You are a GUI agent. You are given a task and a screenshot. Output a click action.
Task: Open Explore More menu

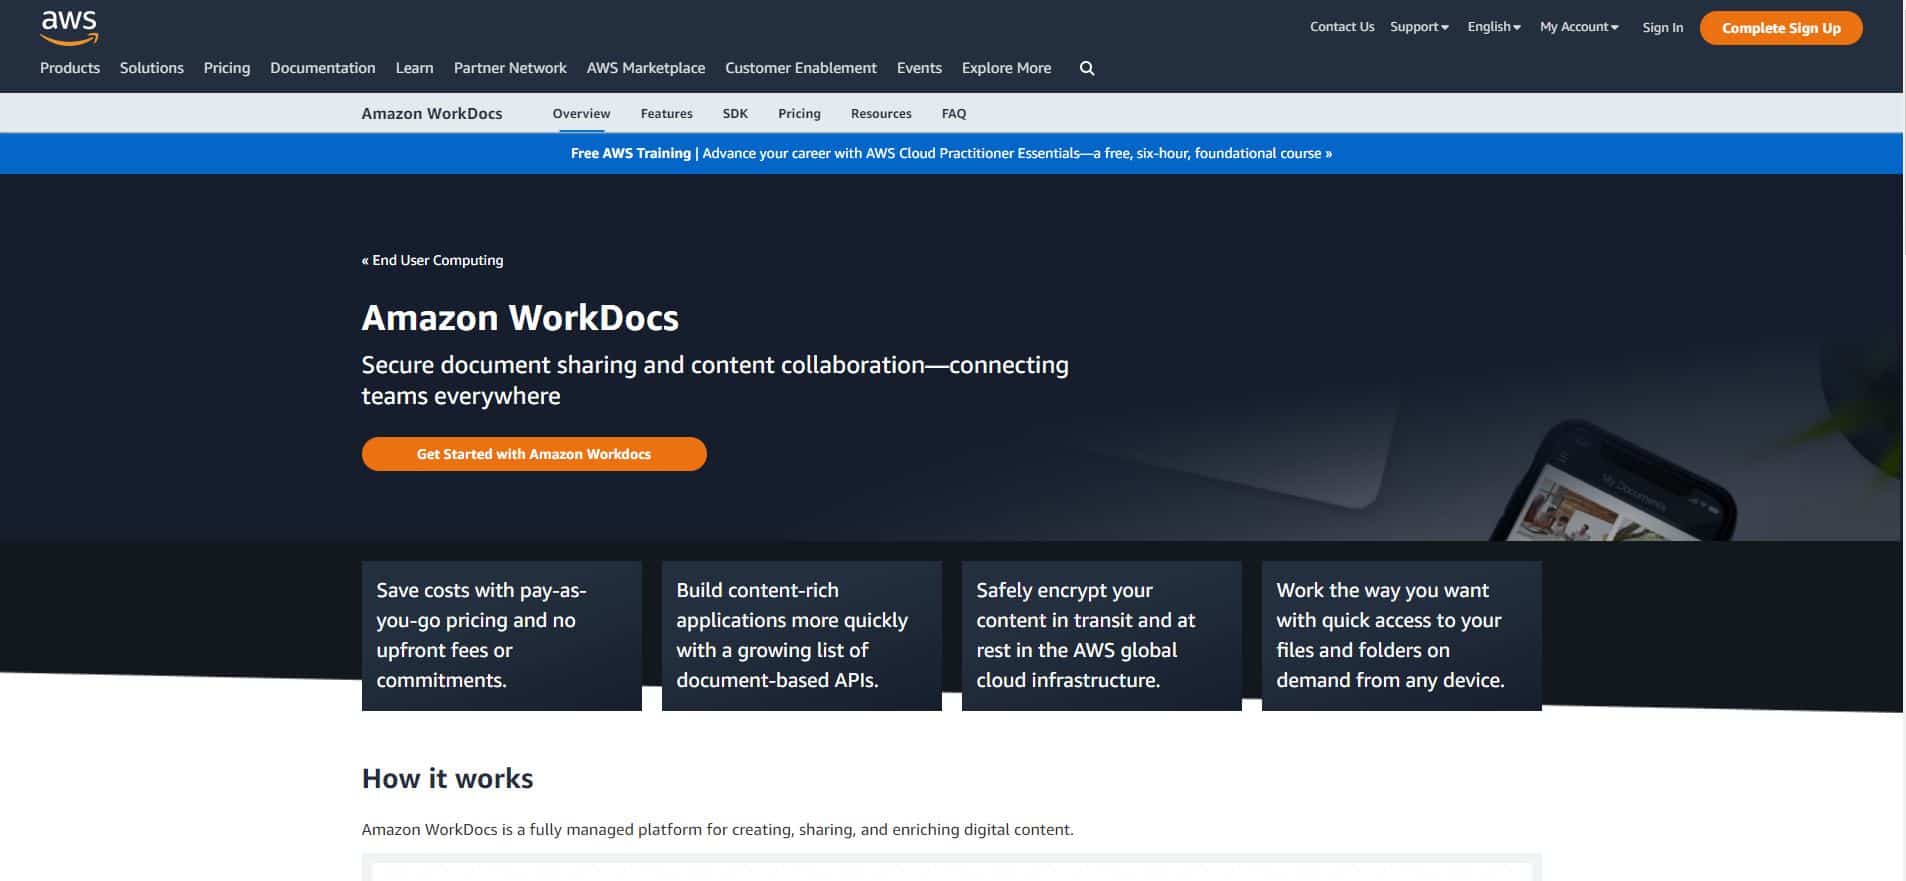point(1006,68)
